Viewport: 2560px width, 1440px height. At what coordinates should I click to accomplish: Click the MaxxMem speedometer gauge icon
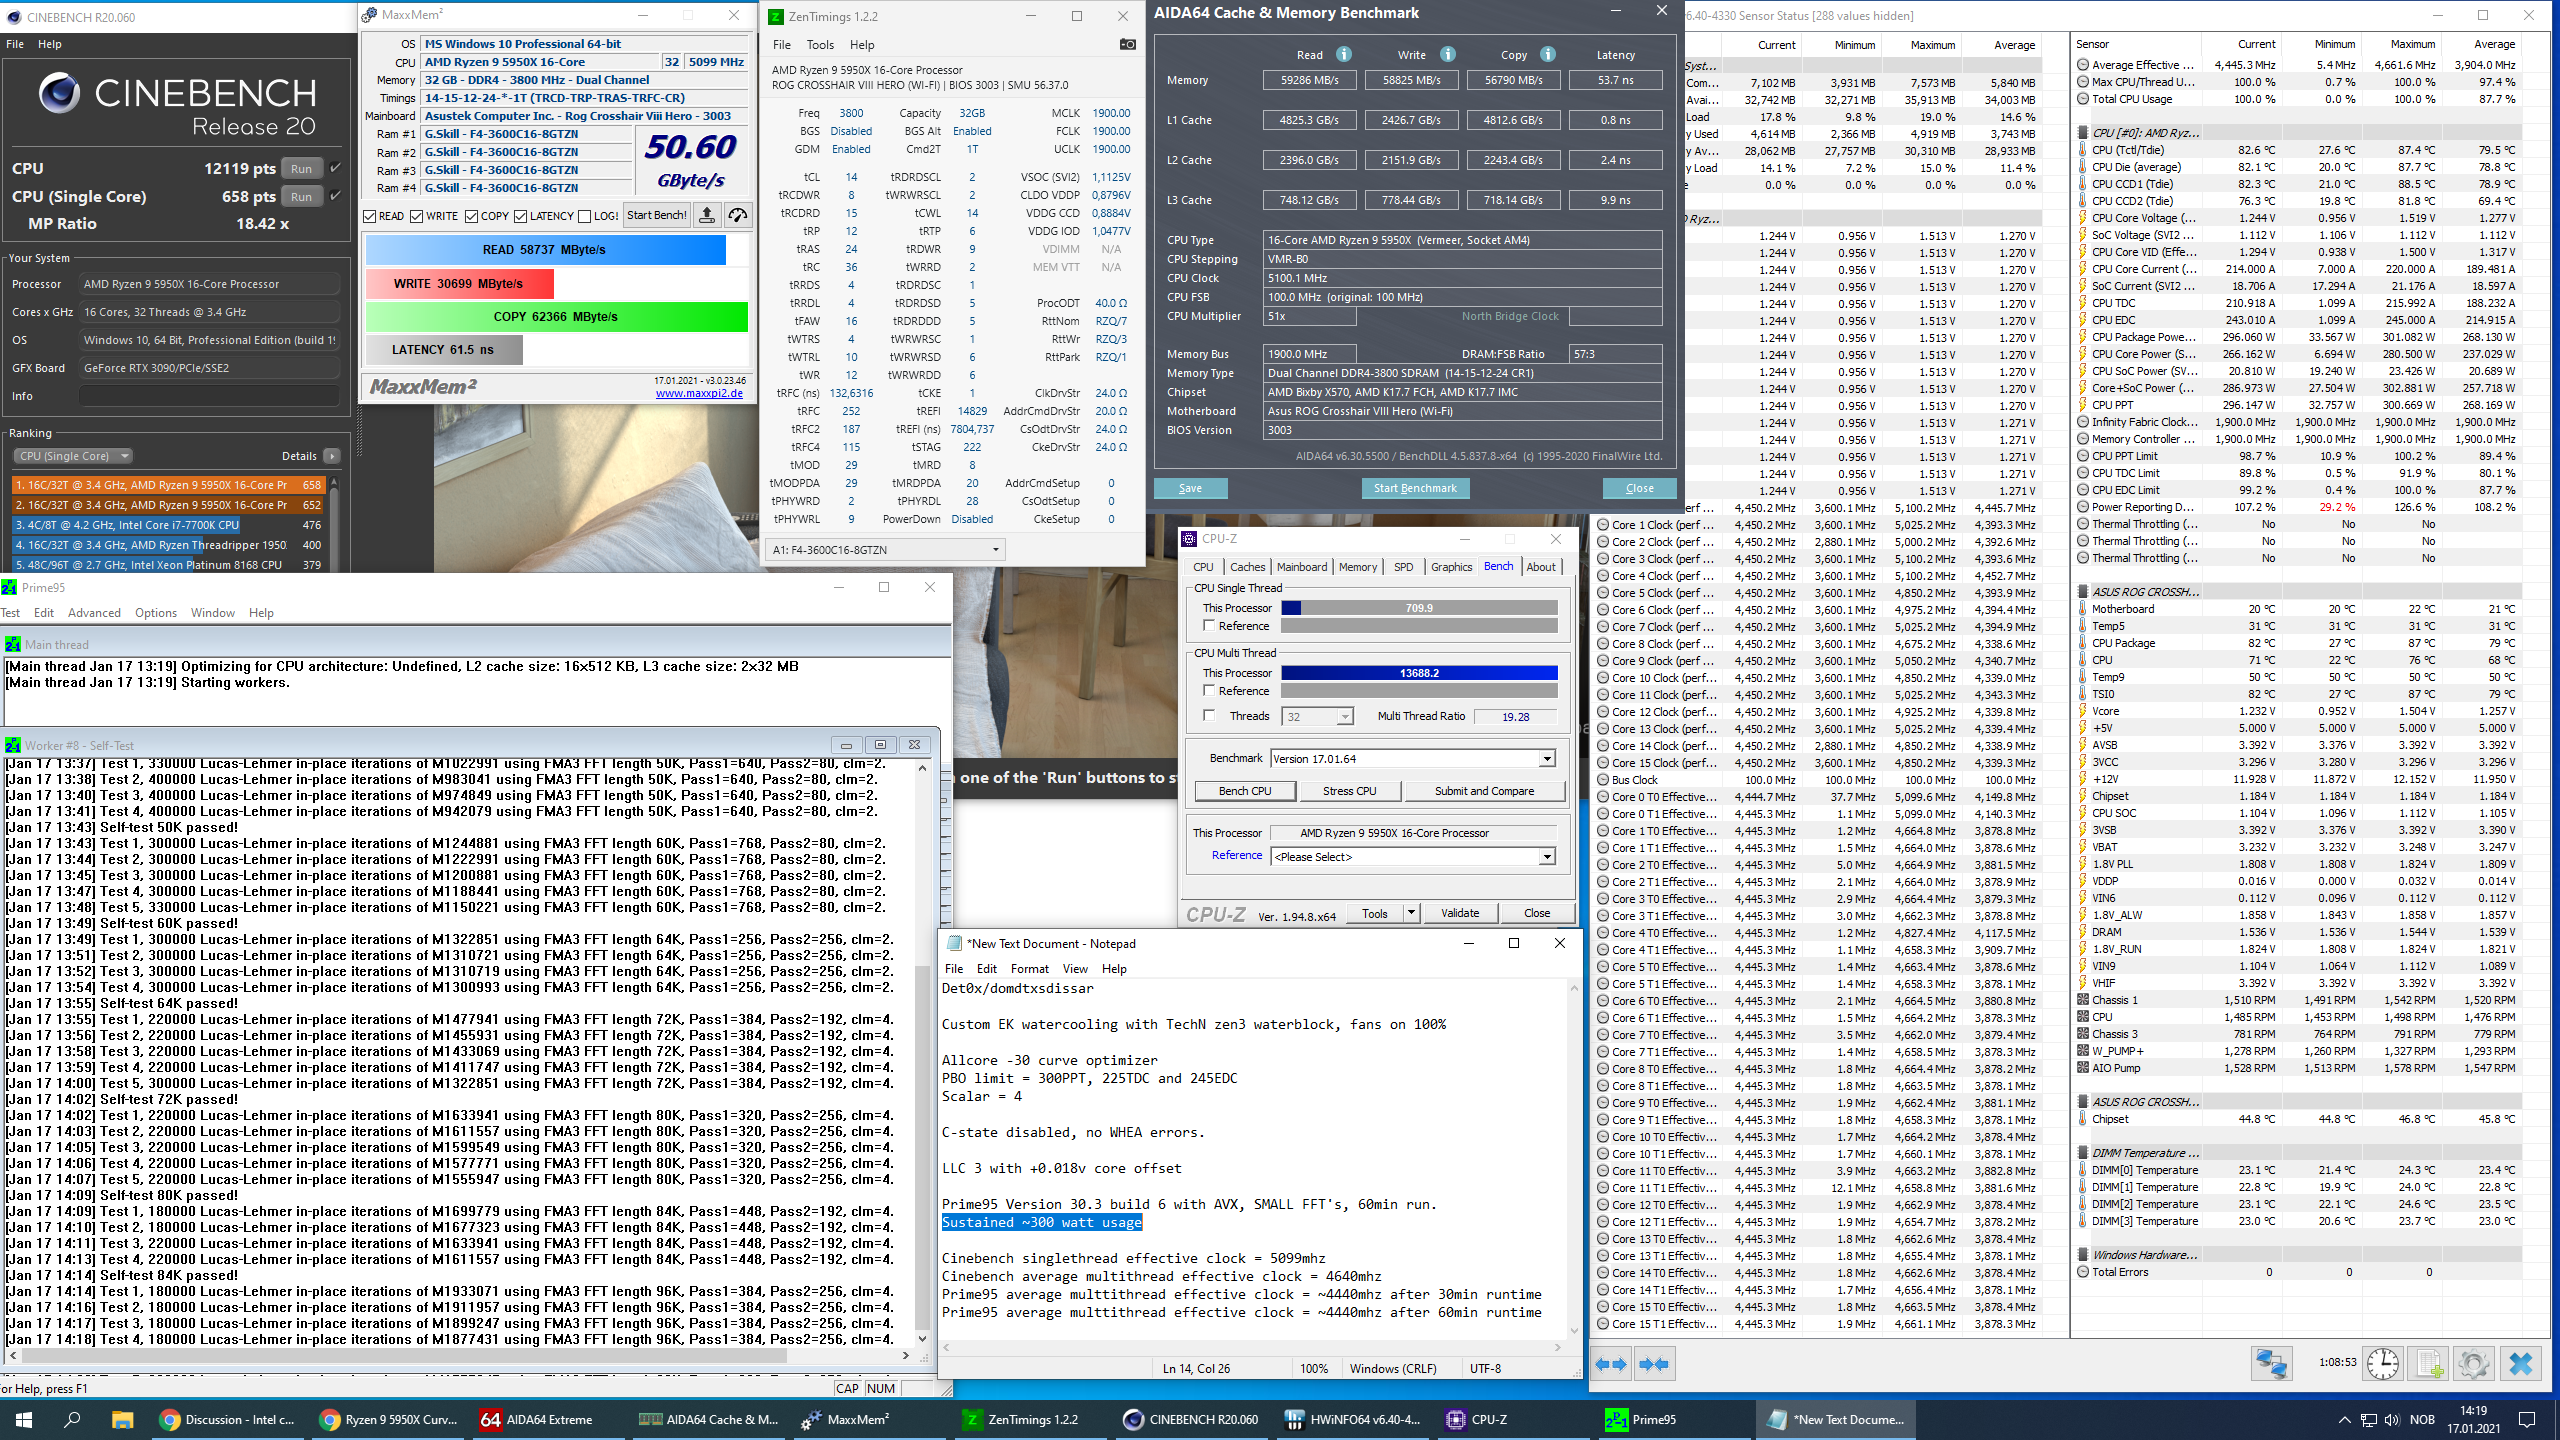pyautogui.click(x=738, y=215)
